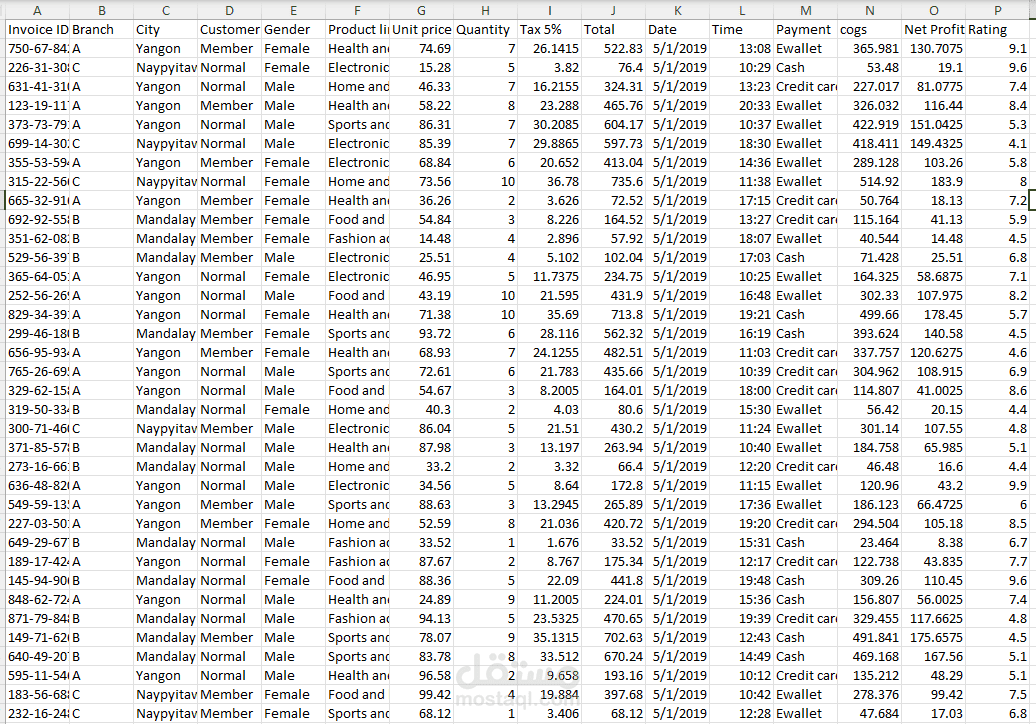
Task: Click the Payment header cell
Action: click(x=805, y=30)
